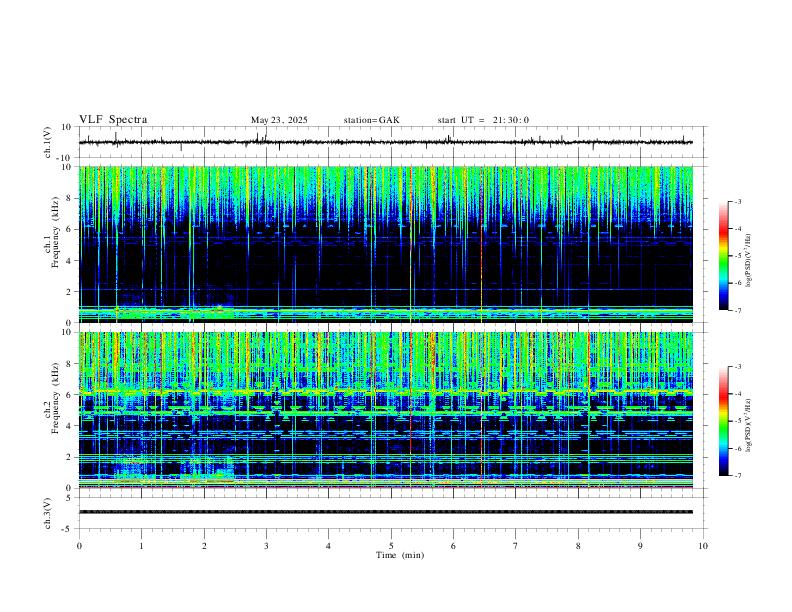Click the time axis tick label '5'
This screenshot has height=612, width=792.
click(391, 546)
